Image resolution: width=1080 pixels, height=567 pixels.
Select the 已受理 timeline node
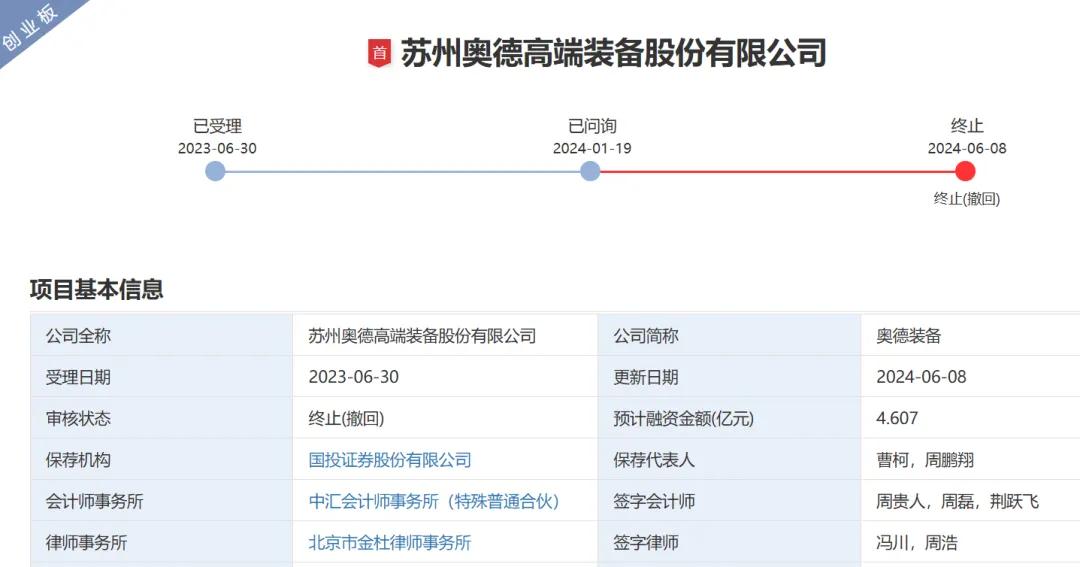tap(216, 171)
